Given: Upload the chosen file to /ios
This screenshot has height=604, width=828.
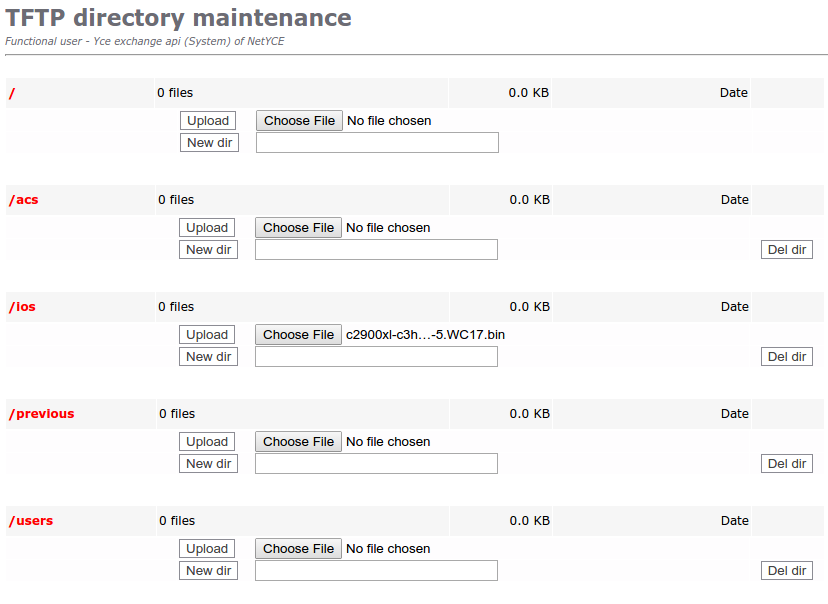Looking at the screenshot, I should click(207, 335).
